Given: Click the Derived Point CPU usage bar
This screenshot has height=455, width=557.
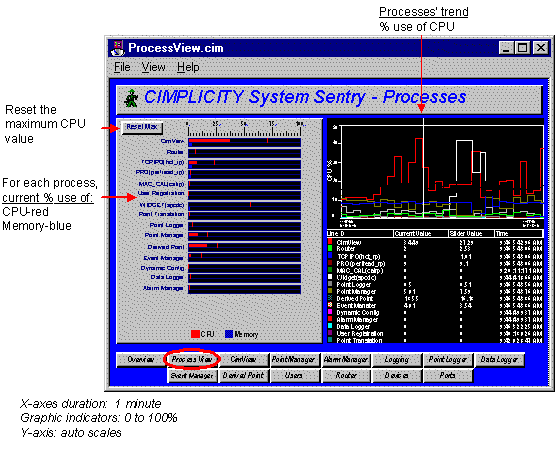Looking at the screenshot, I should pos(244,246).
